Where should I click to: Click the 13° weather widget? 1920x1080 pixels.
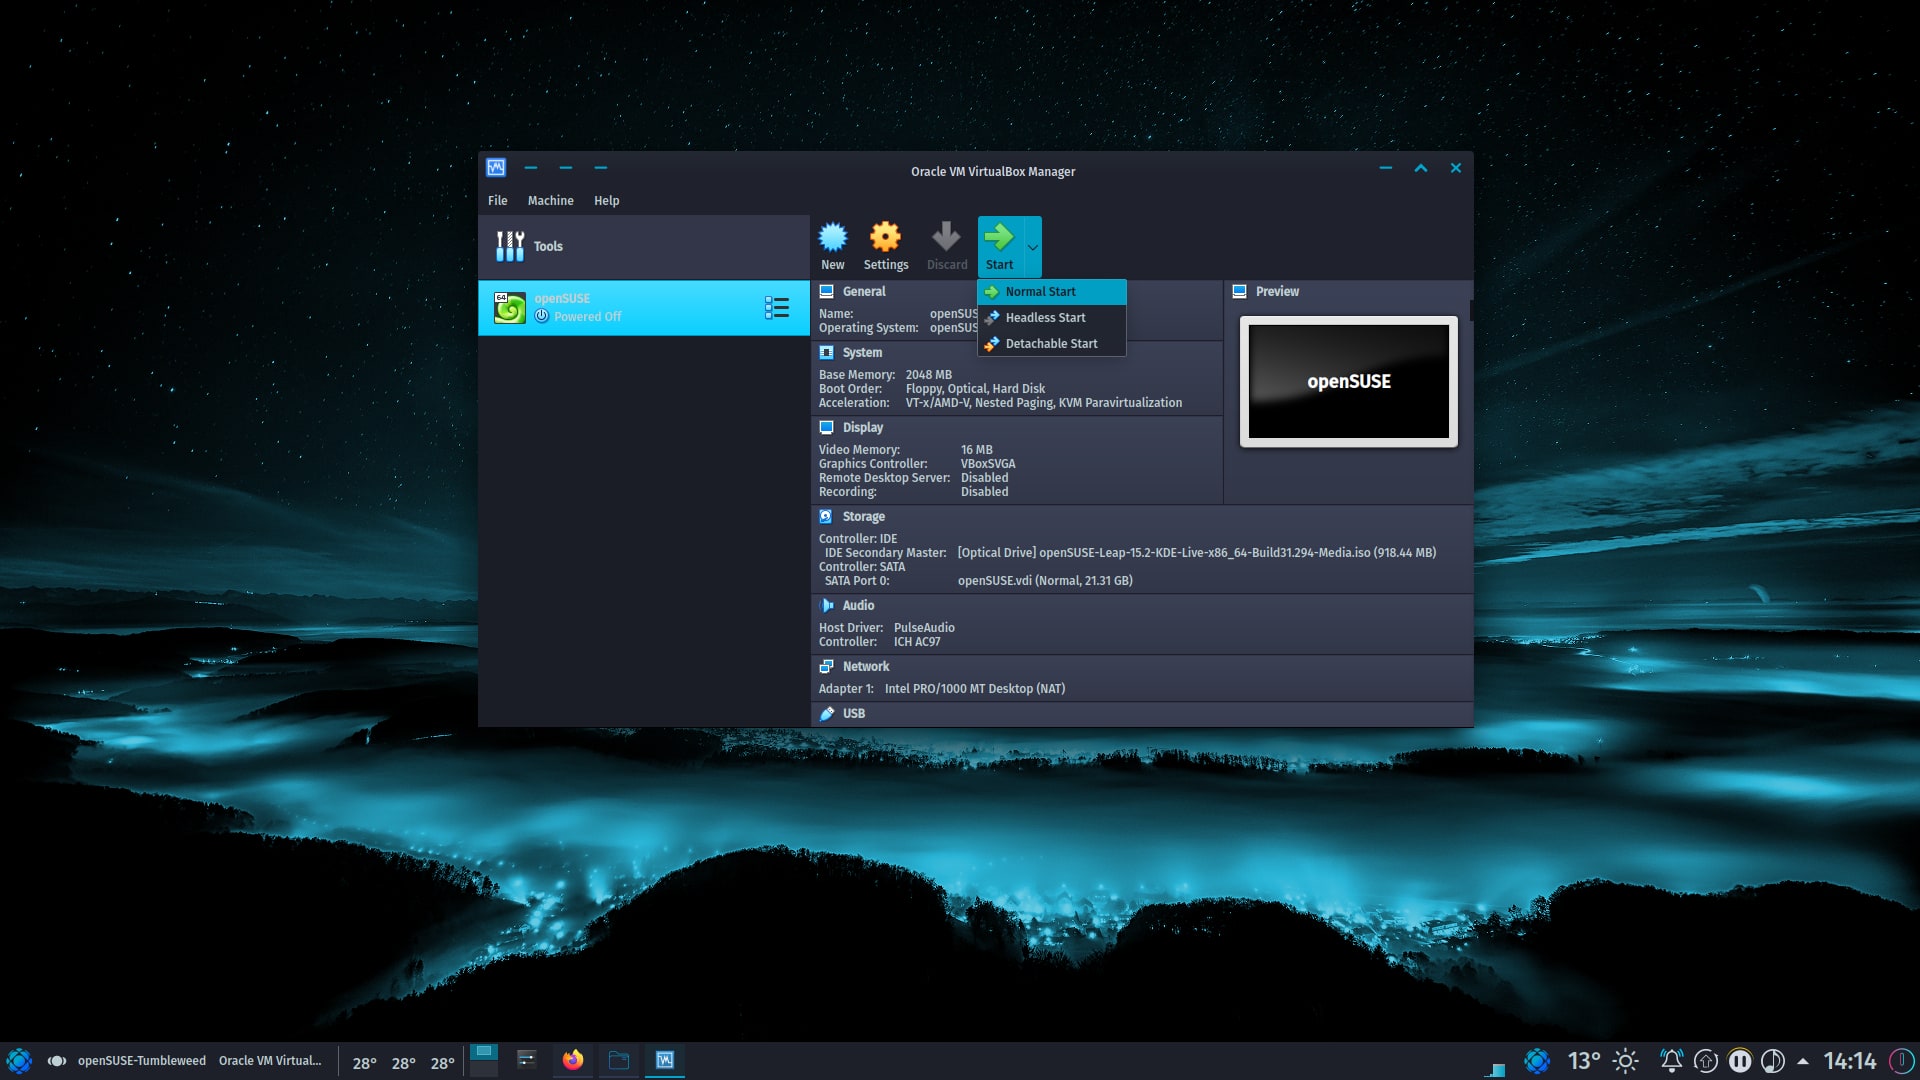coord(1583,1061)
